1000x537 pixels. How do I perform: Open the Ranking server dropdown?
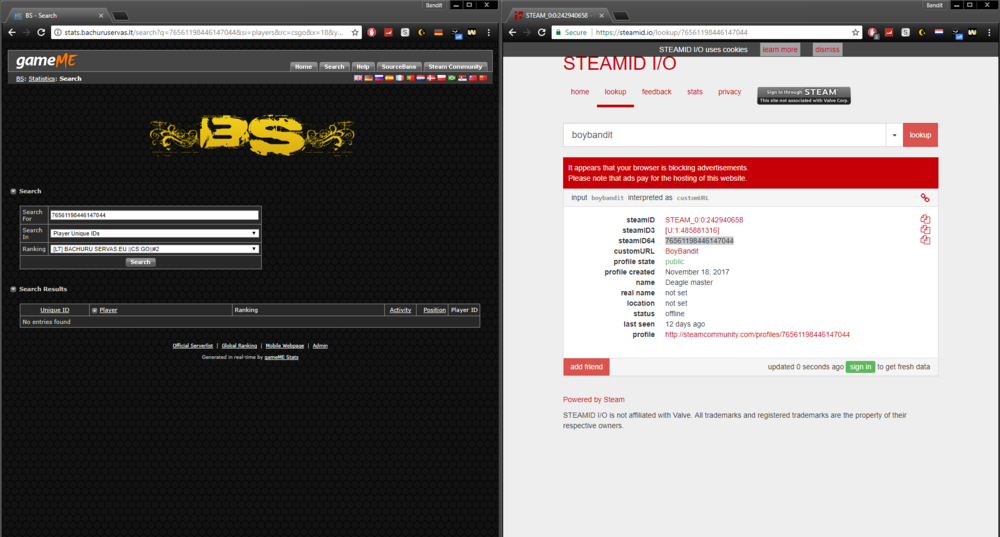154,249
